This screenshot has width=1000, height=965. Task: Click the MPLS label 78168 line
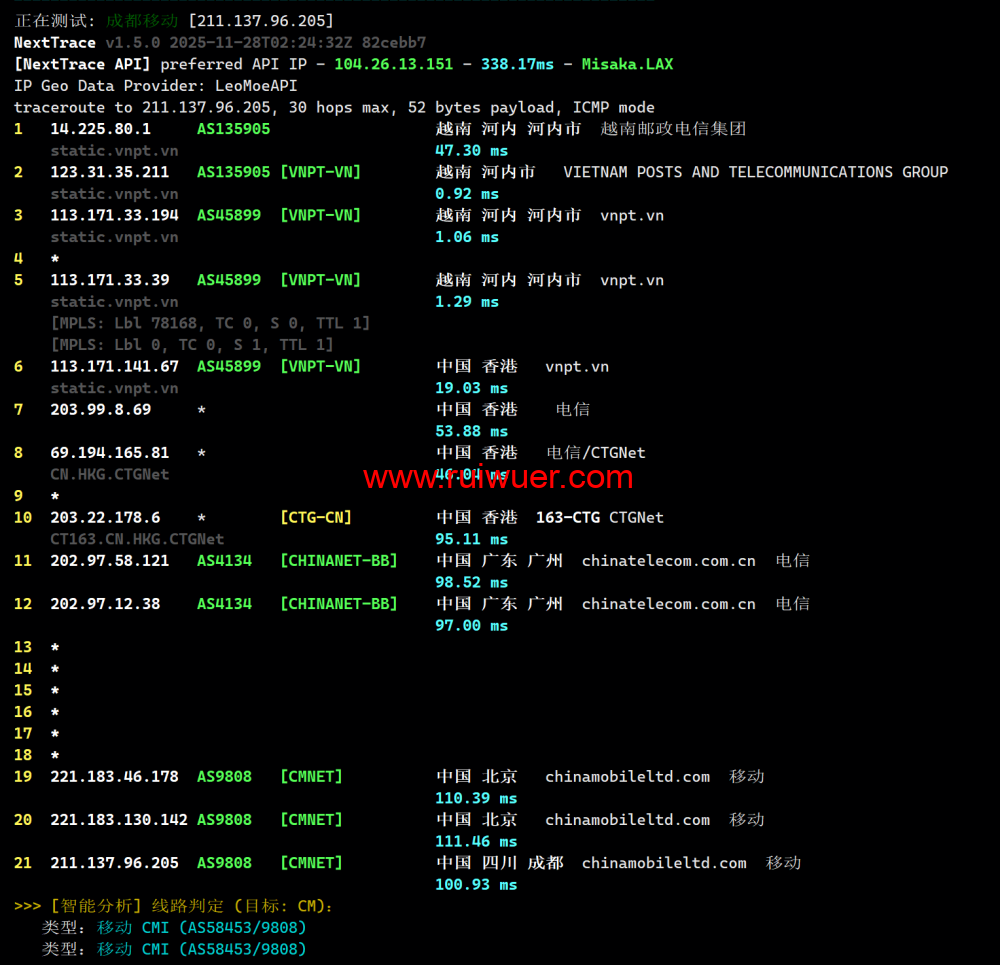coord(210,323)
